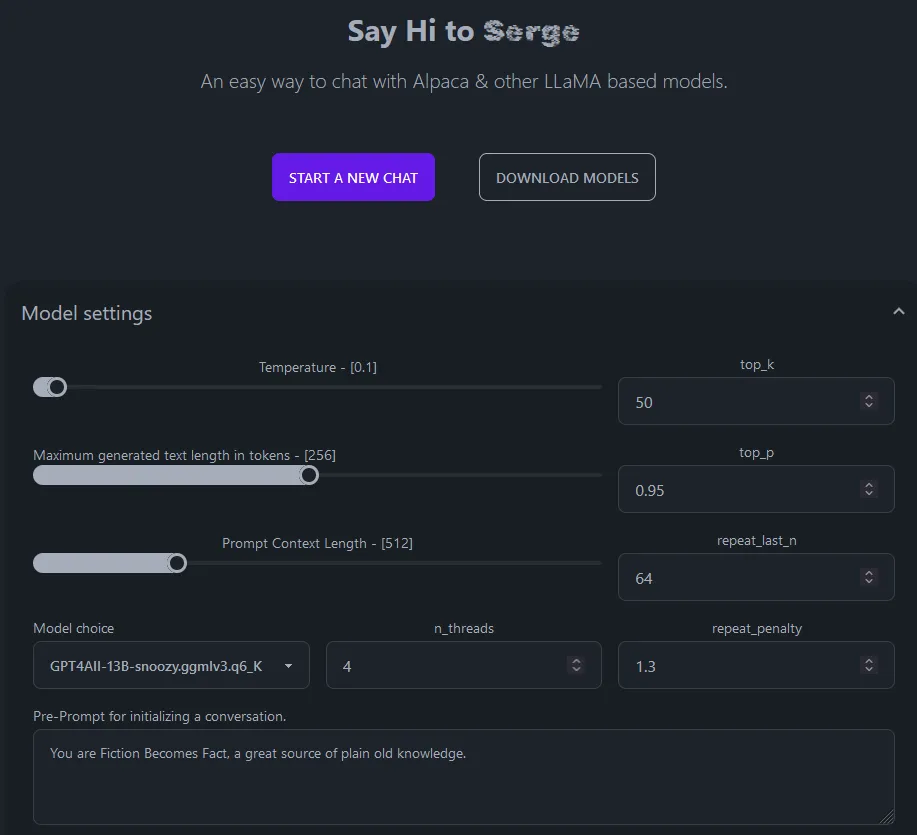Increment n_threads with the up arrow
Screen dimensions: 917x835
pos(575,660)
